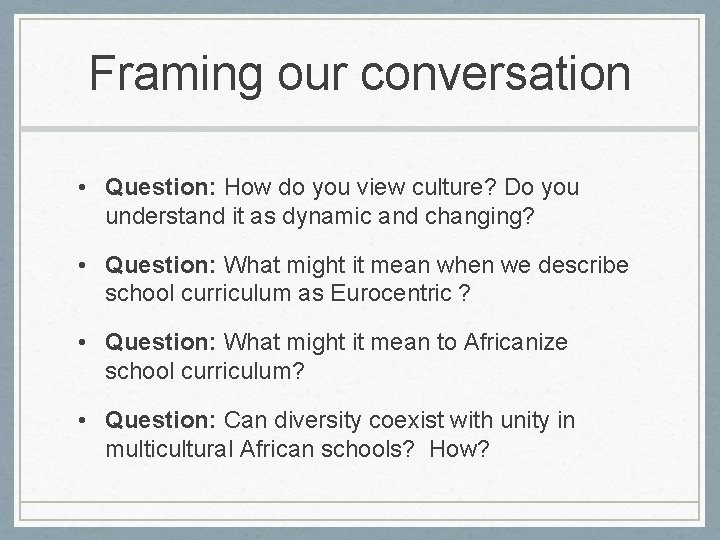Click the second bold 'Question:' label
Image resolution: width=720 pixels, height=540 pixels.
tap(160, 265)
